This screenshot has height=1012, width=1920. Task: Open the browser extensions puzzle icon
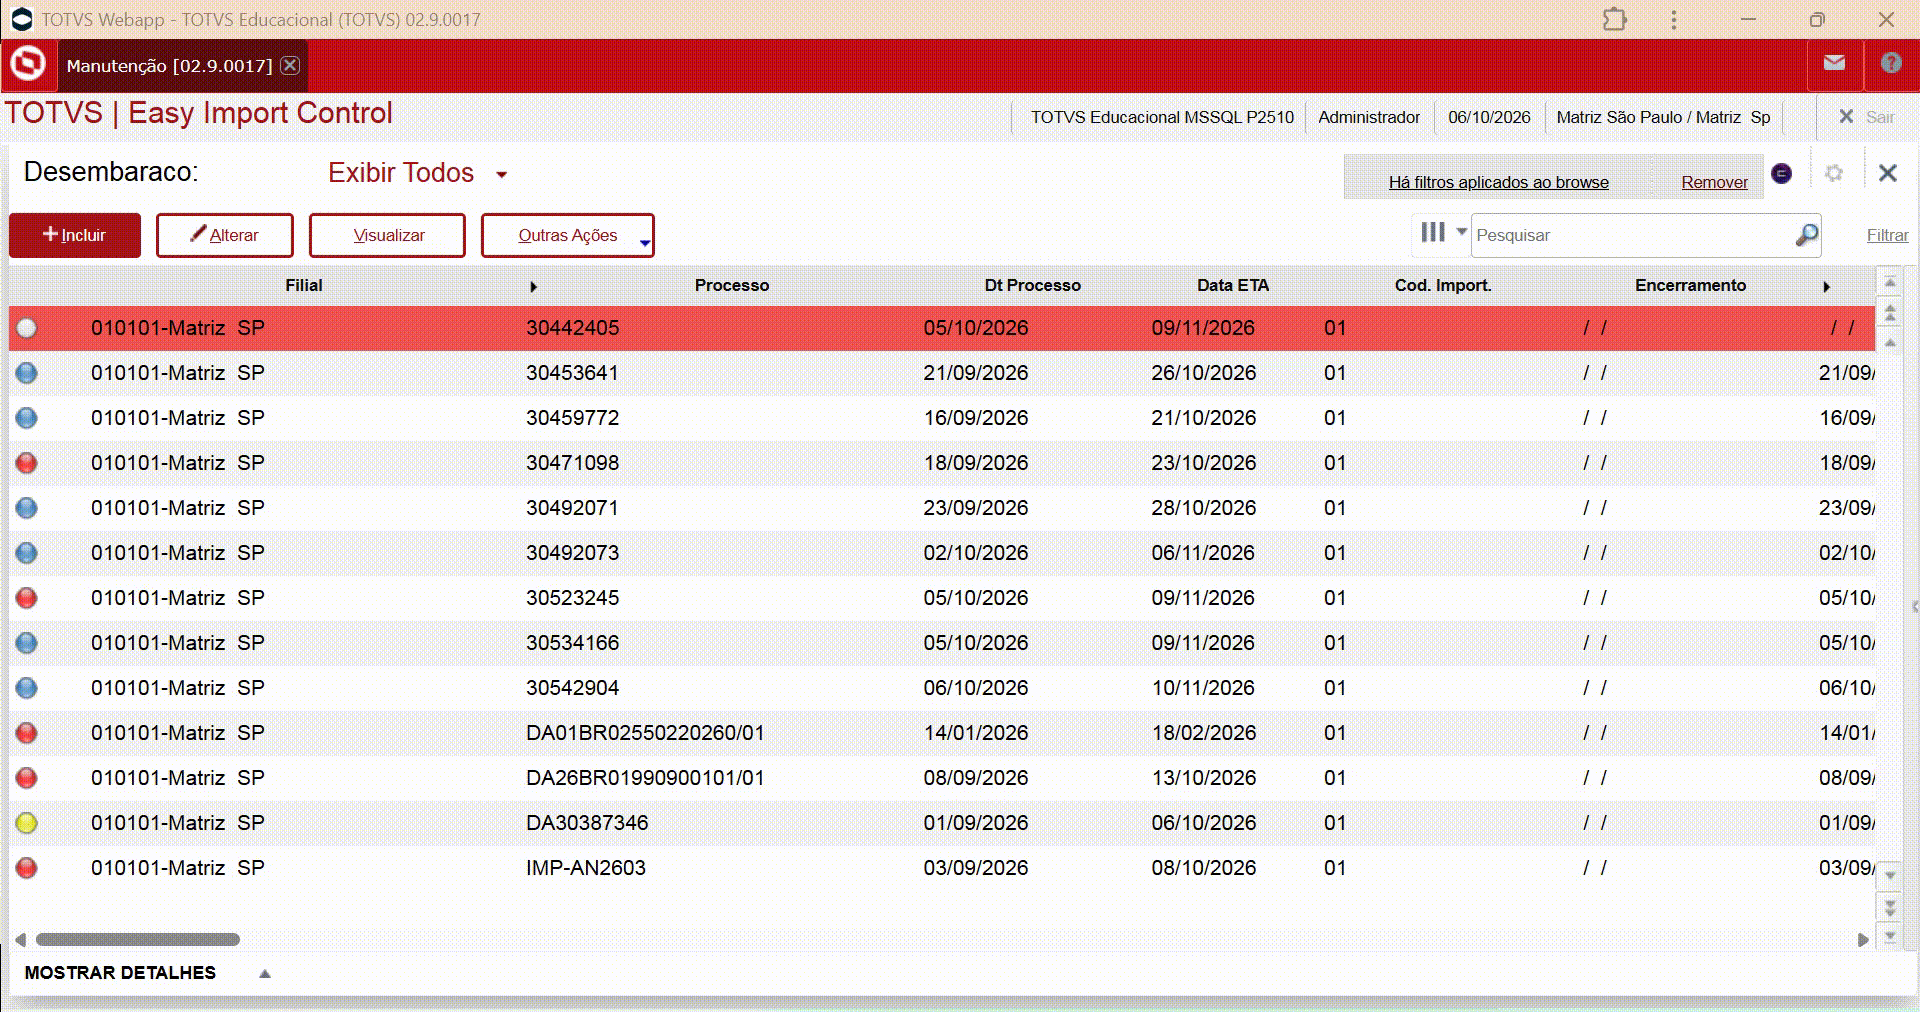click(x=1615, y=19)
